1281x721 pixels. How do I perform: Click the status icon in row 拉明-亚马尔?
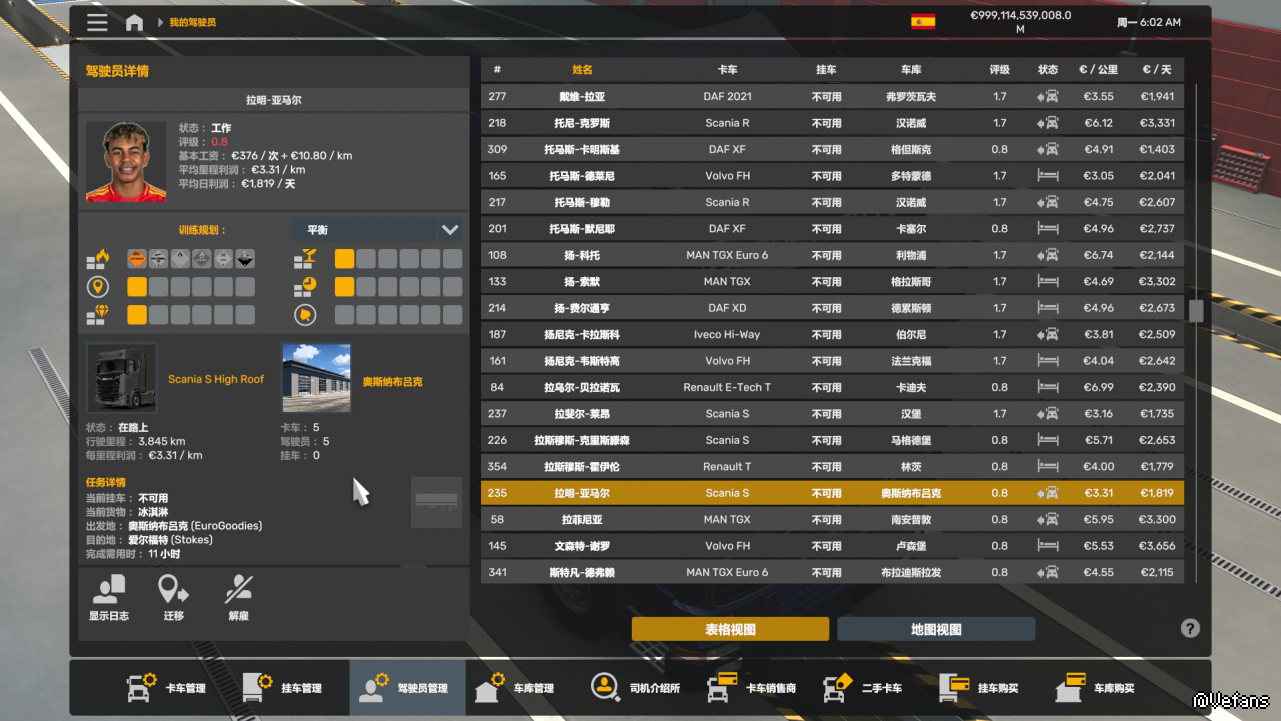1048,493
